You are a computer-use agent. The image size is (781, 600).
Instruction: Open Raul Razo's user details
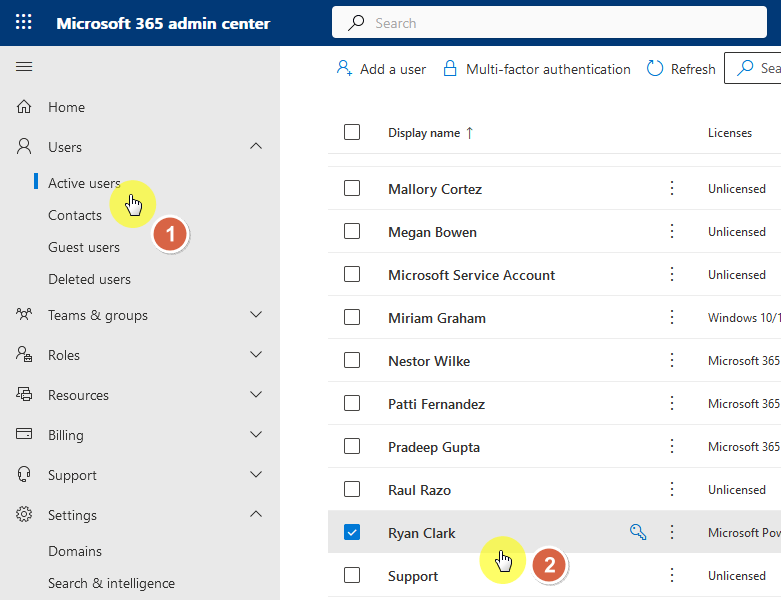(x=419, y=490)
